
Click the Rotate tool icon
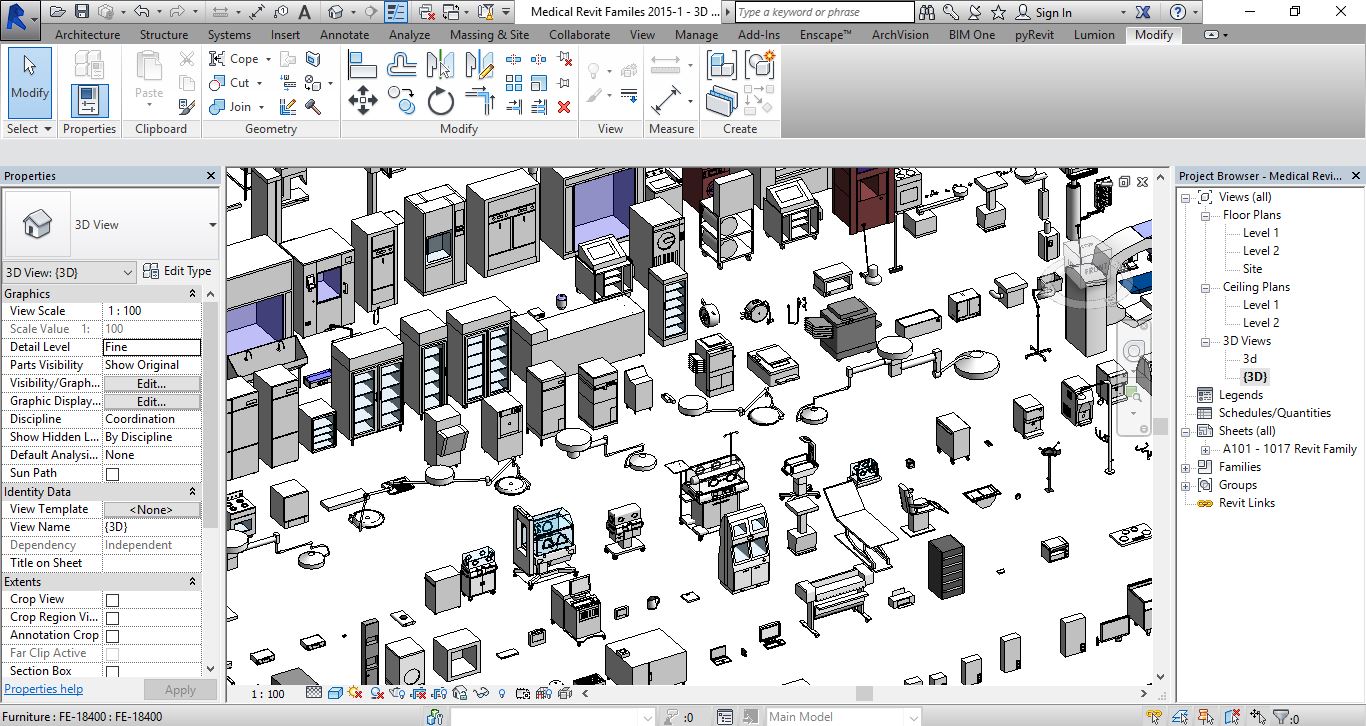[441, 101]
